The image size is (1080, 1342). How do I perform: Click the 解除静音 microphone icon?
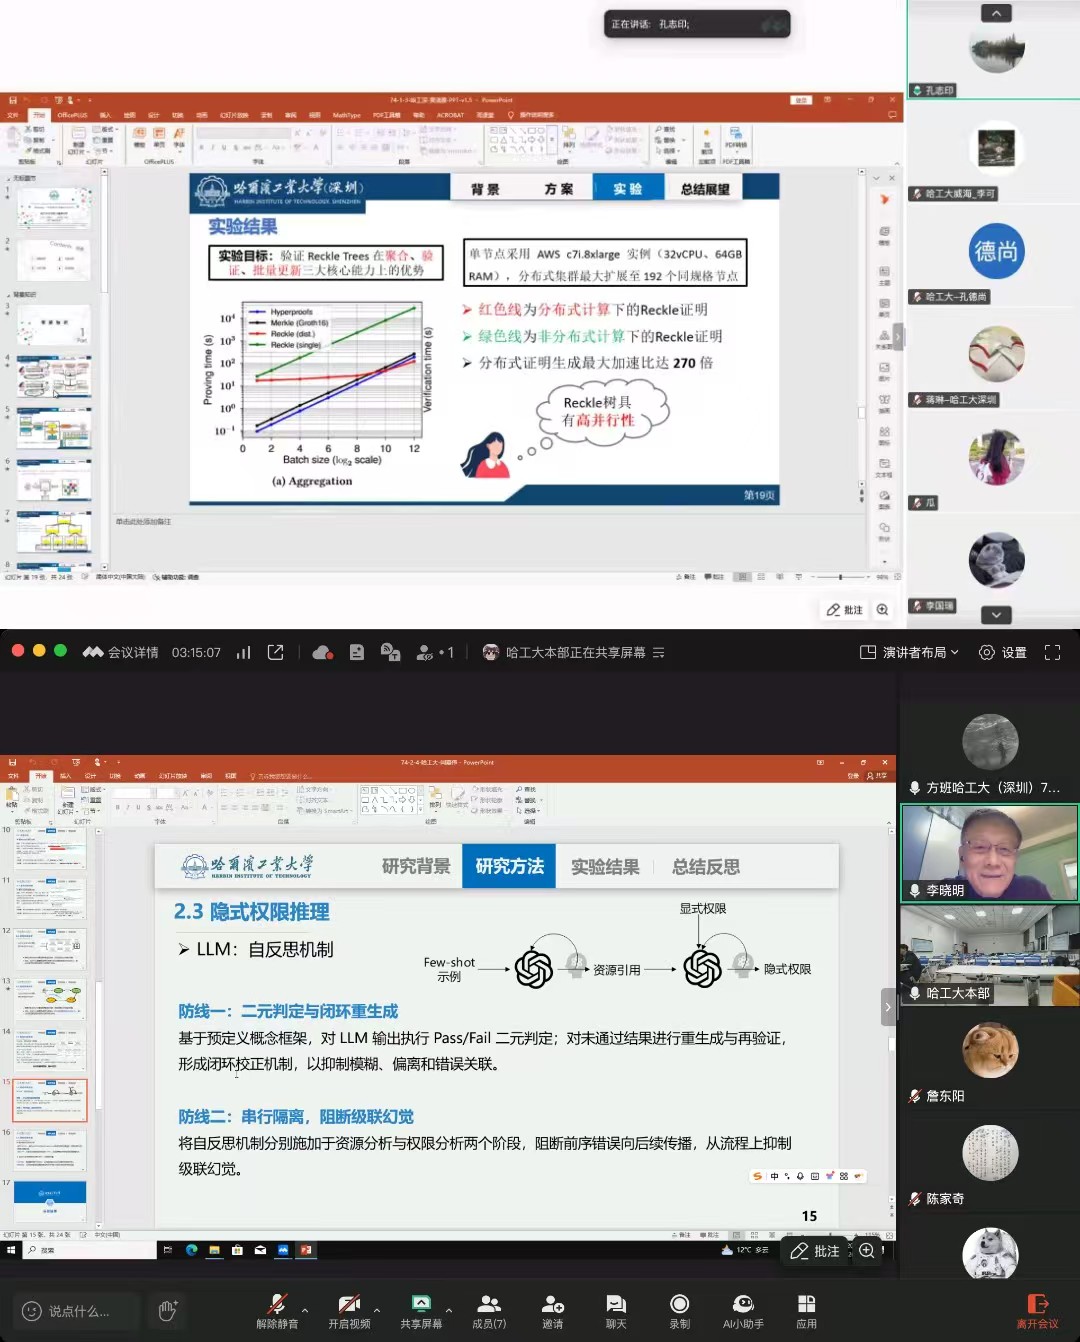(x=277, y=1304)
